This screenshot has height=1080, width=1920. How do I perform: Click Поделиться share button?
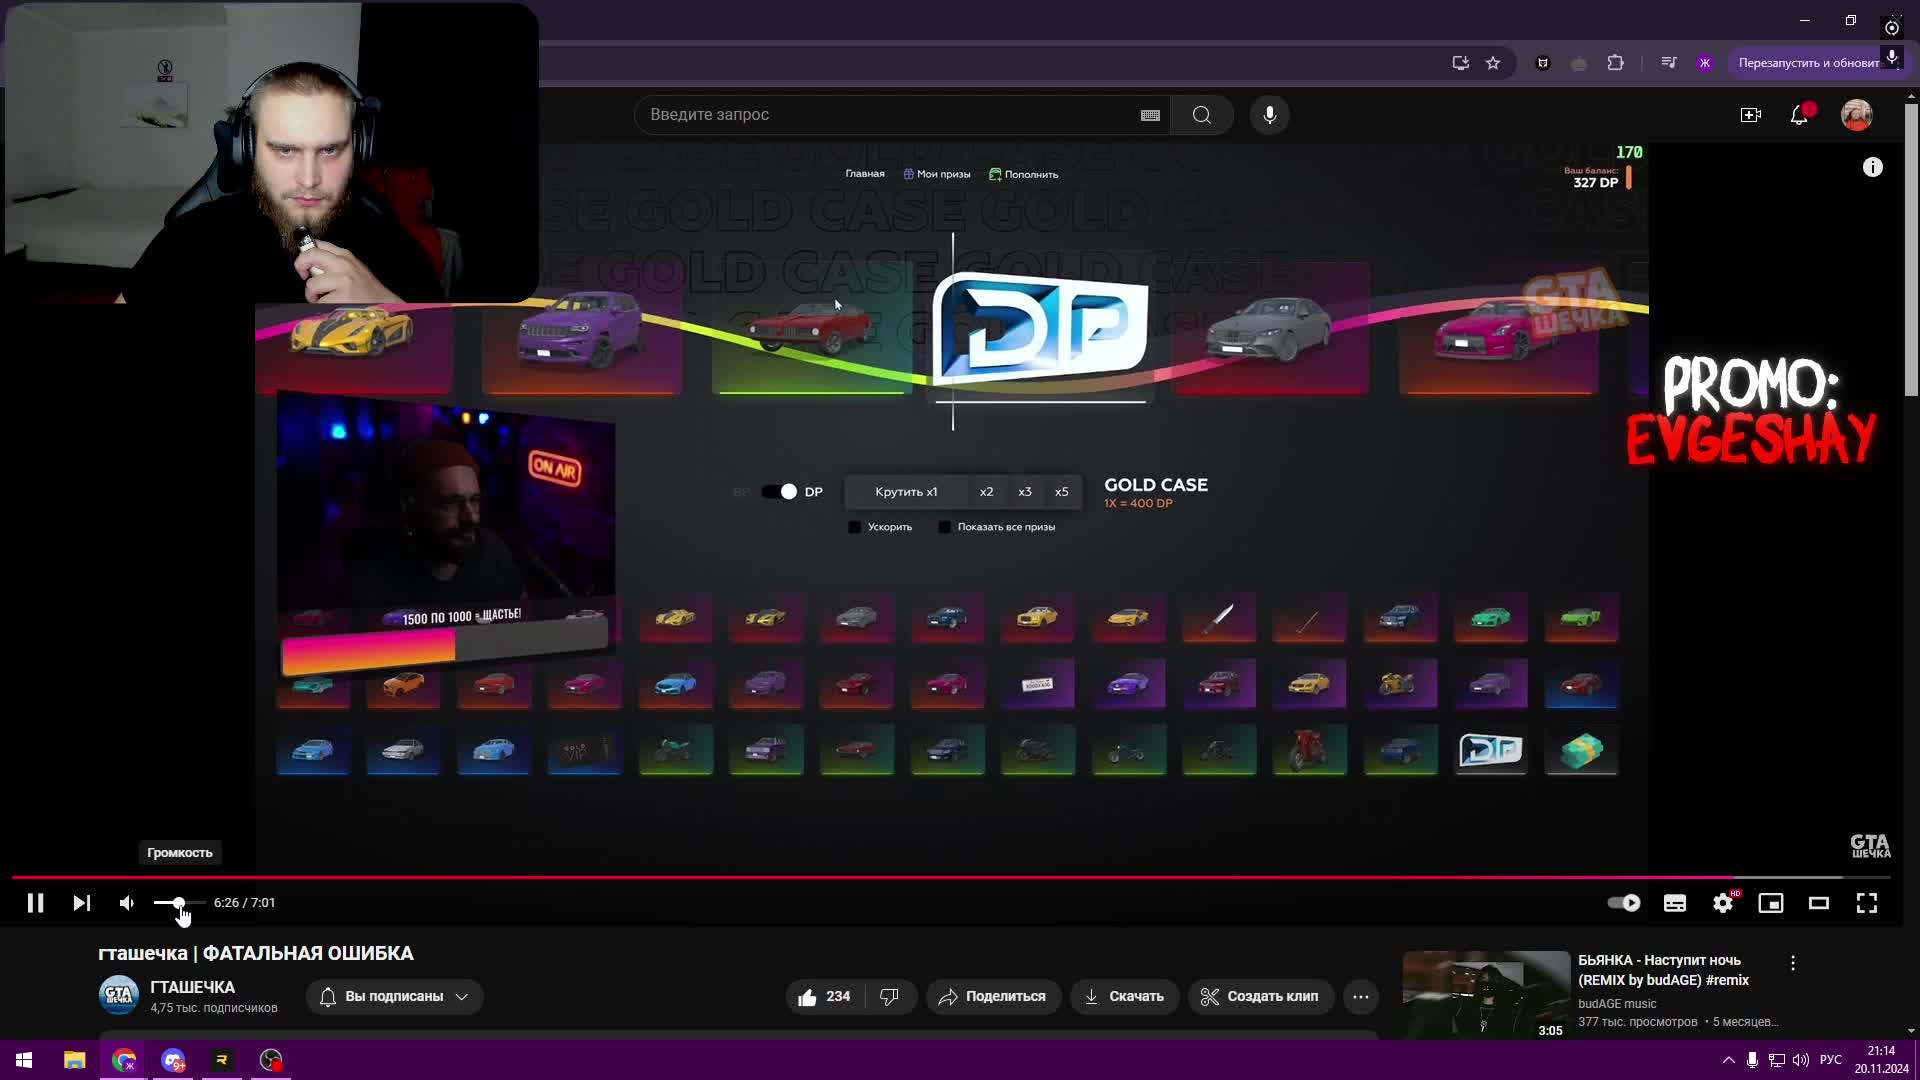992,997
